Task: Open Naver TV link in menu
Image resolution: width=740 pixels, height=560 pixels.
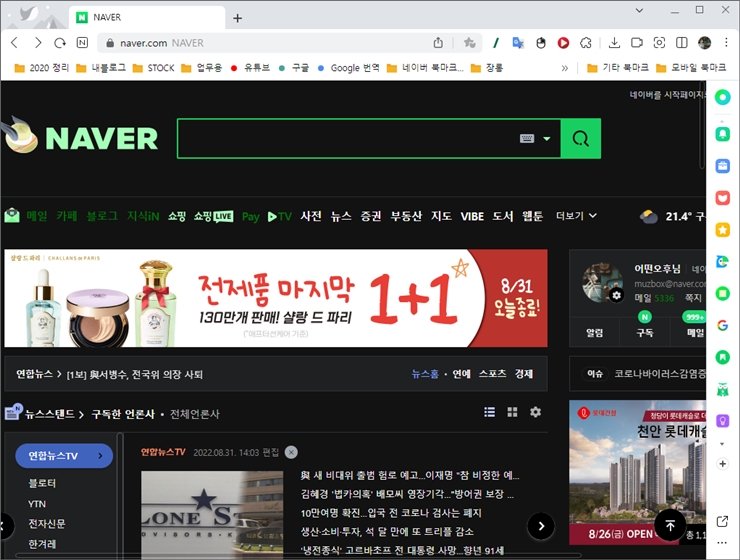Action: pyautogui.click(x=279, y=216)
